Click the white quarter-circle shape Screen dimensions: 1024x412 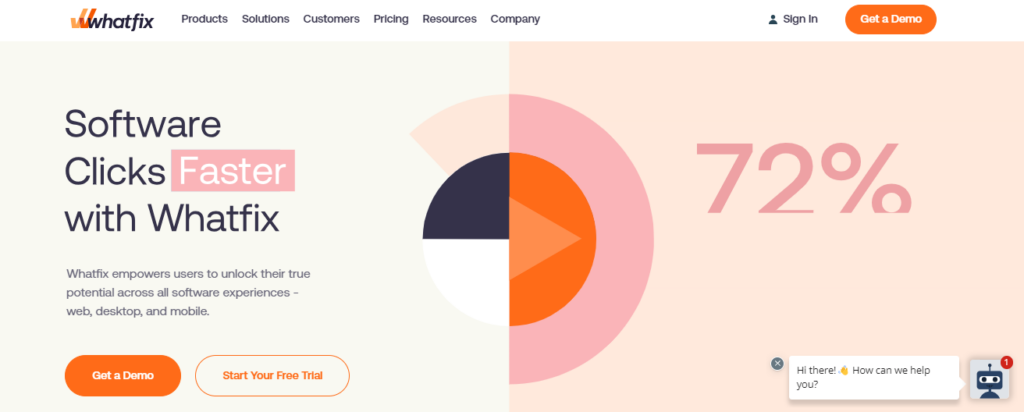(468, 281)
